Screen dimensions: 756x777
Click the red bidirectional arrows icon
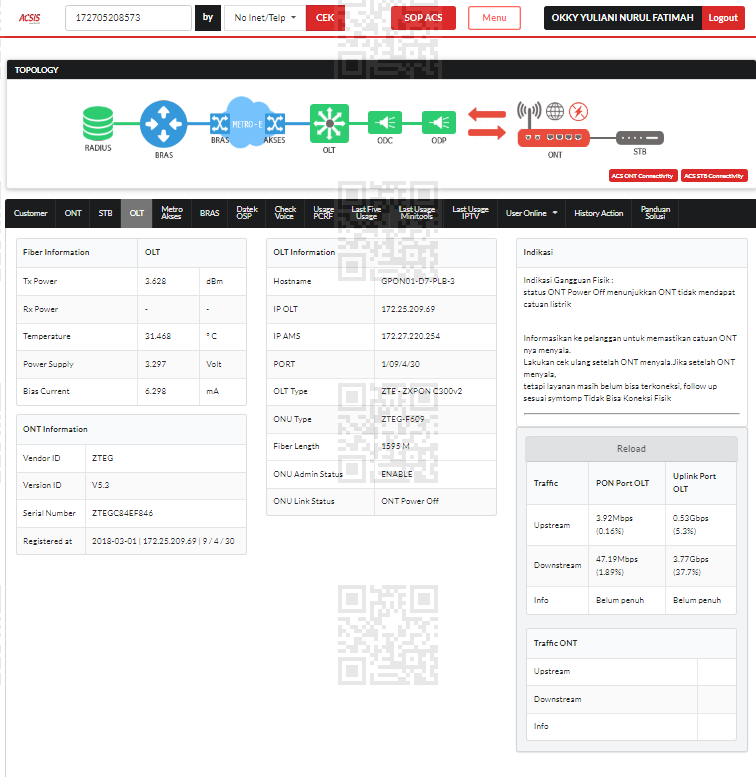click(487, 123)
